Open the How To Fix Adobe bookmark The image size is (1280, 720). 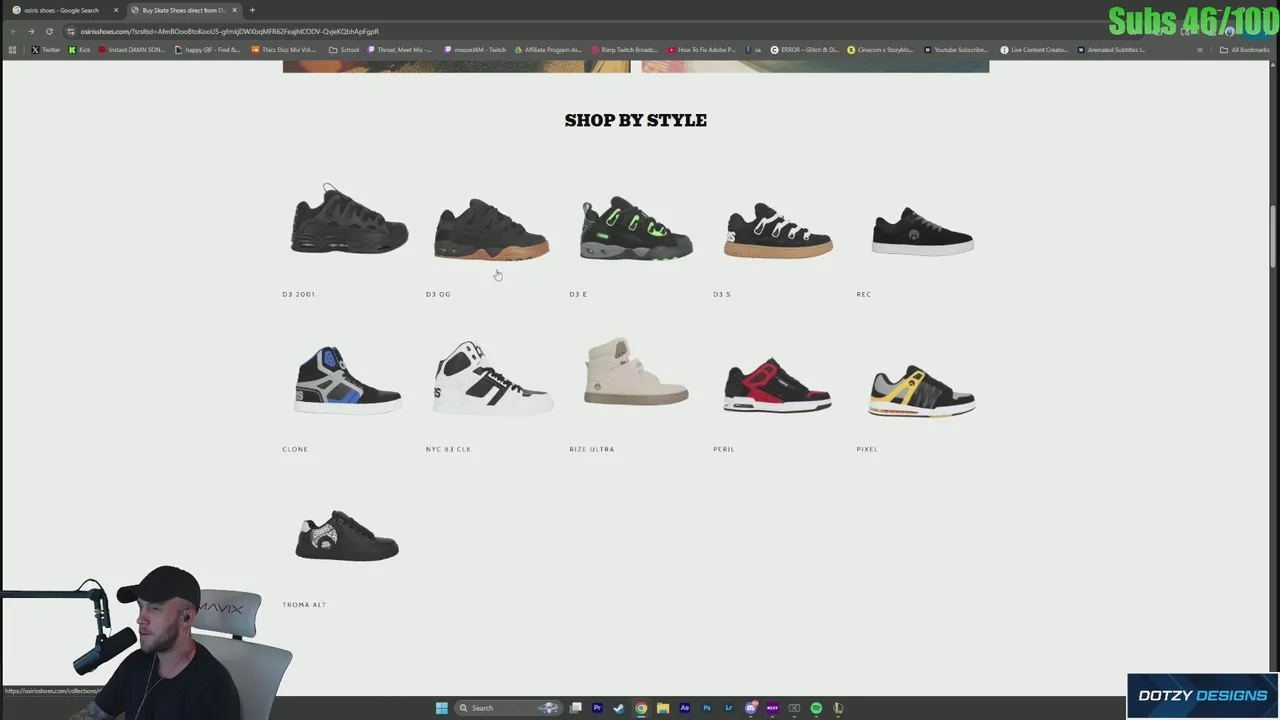click(x=701, y=49)
